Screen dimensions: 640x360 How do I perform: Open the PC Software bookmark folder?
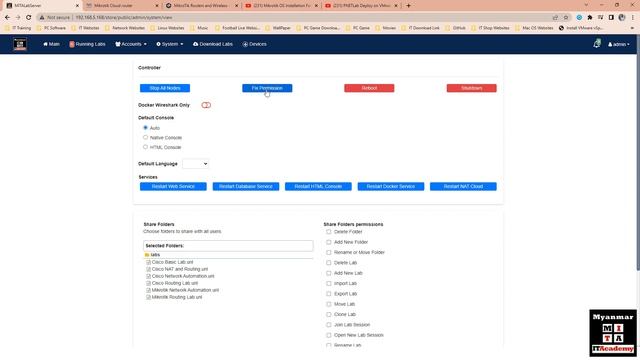(x=51, y=28)
